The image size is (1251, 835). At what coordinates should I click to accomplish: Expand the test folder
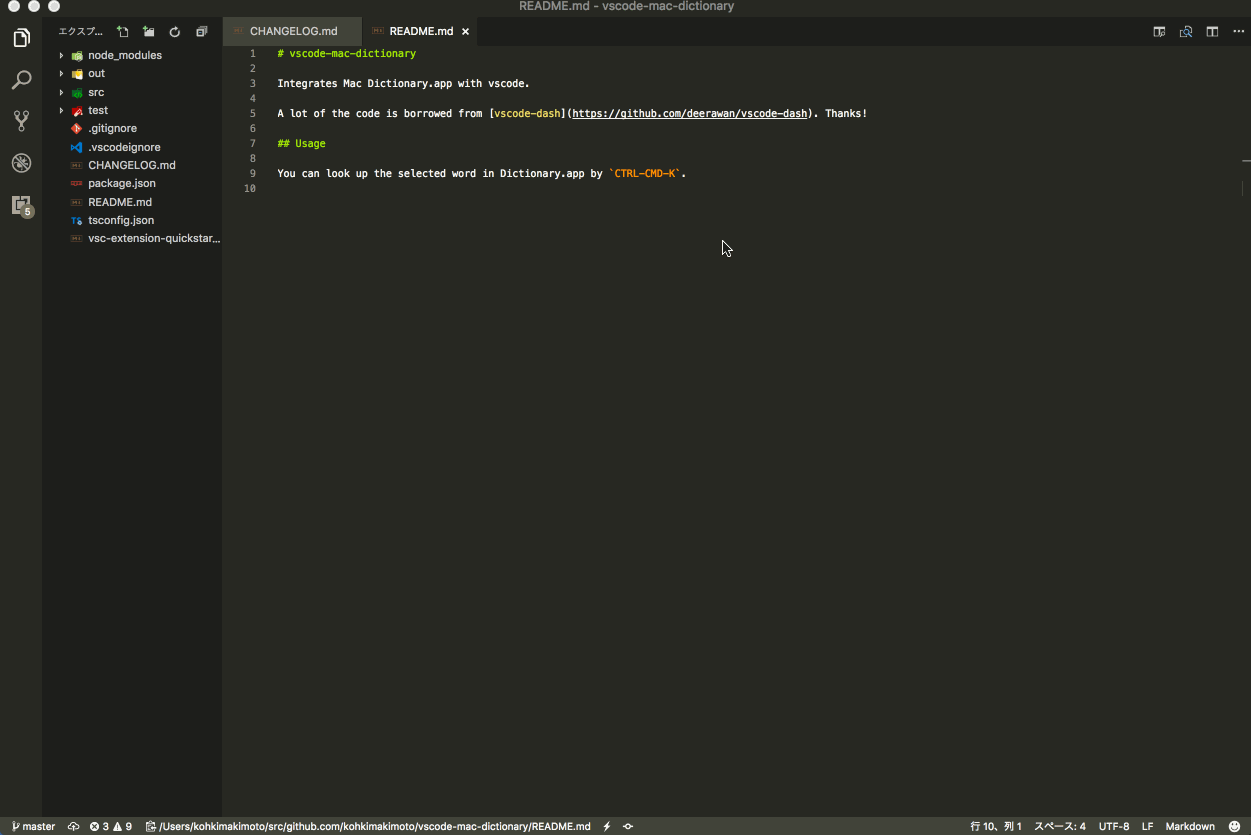pyautogui.click(x=97, y=110)
